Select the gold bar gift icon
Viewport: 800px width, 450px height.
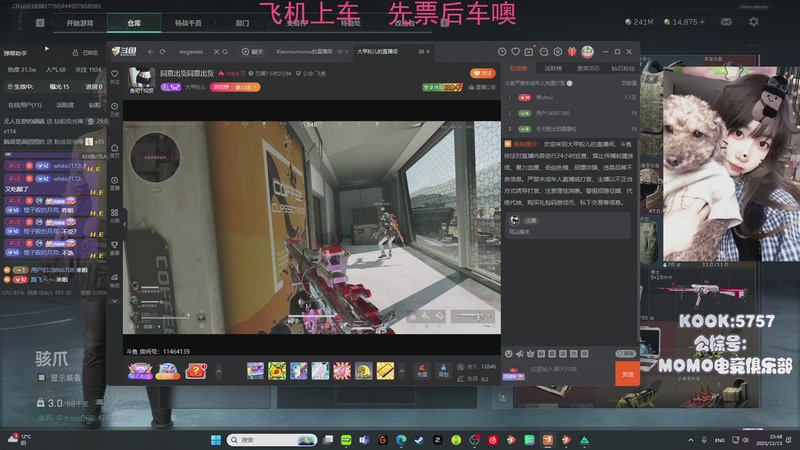click(x=385, y=371)
